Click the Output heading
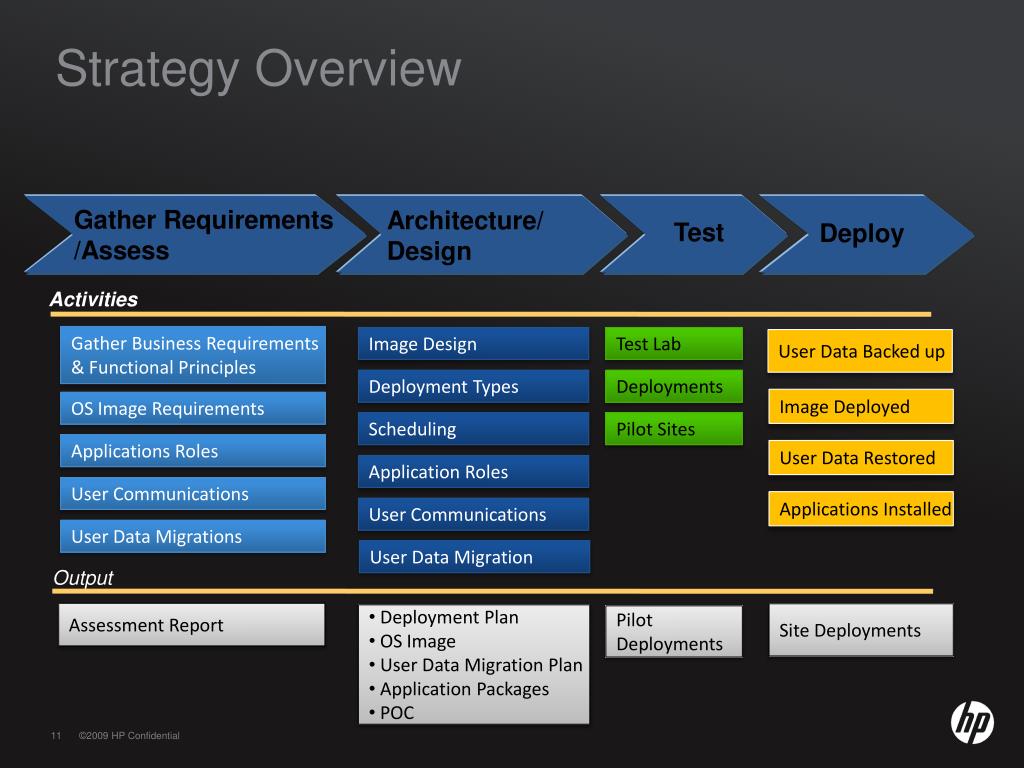This screenshot has width=1024, height=768. pos(83,578)
